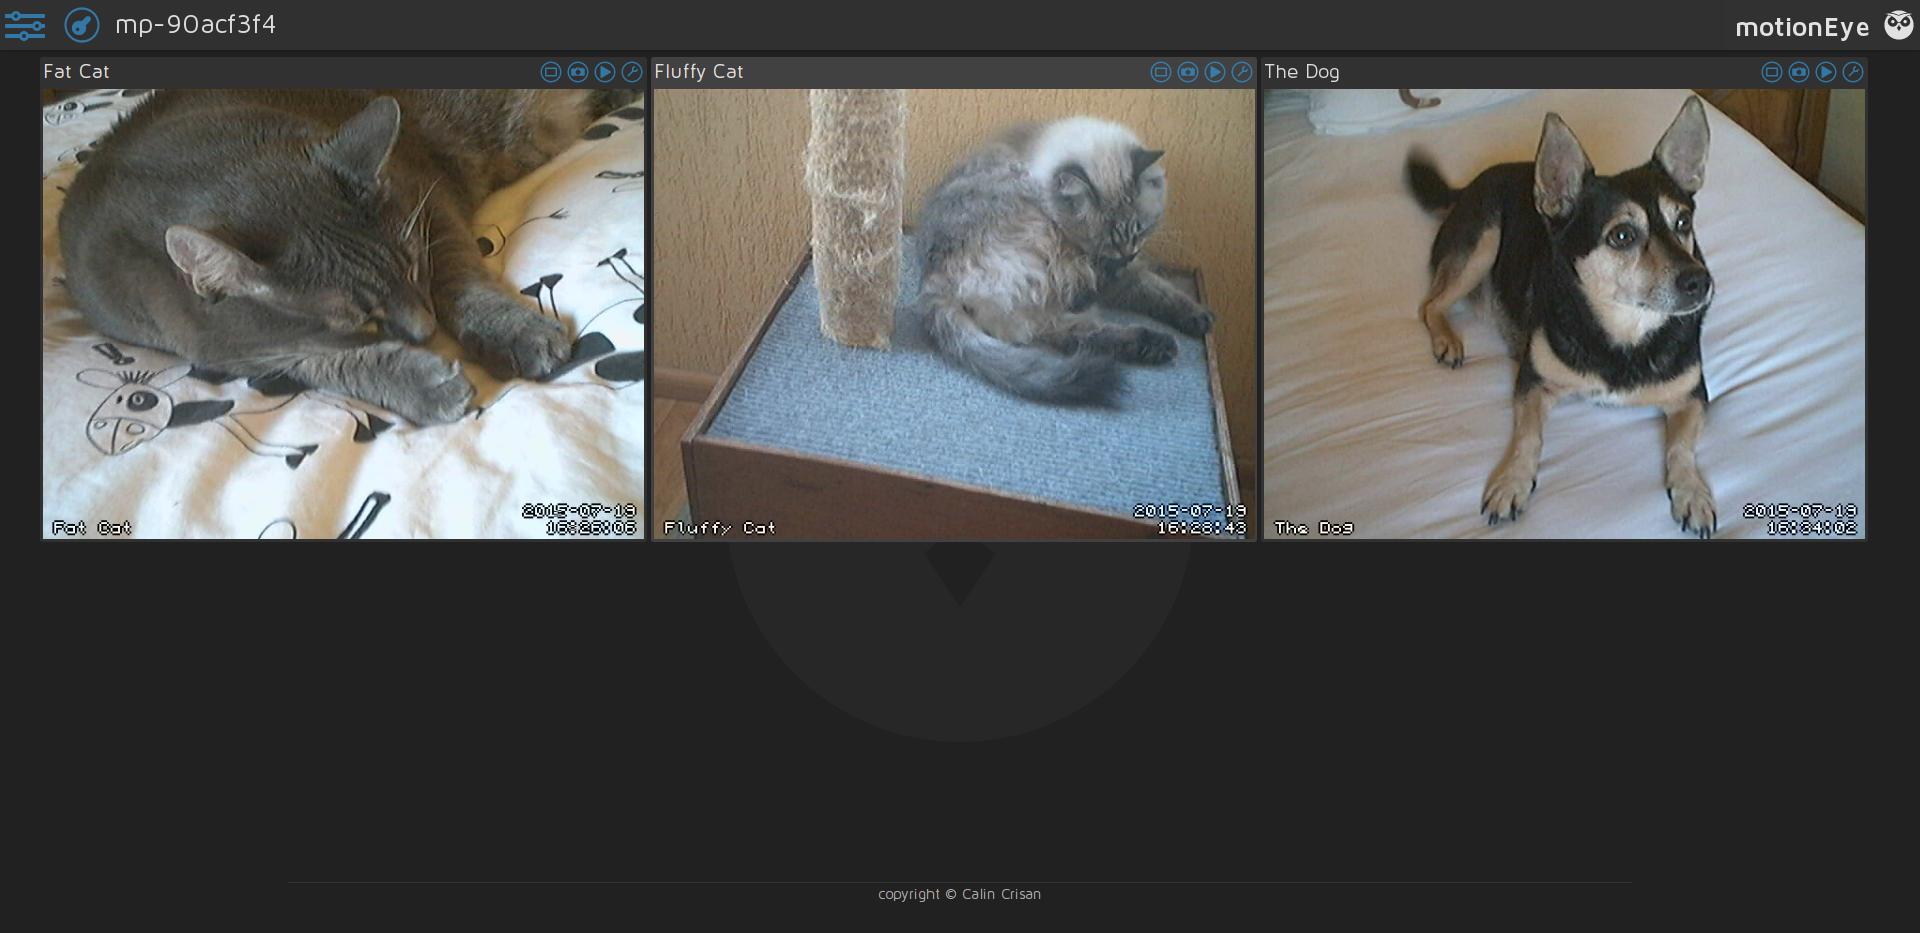
Task: Open movie files for Fat Cat camera
Action: tap(605, 71)
